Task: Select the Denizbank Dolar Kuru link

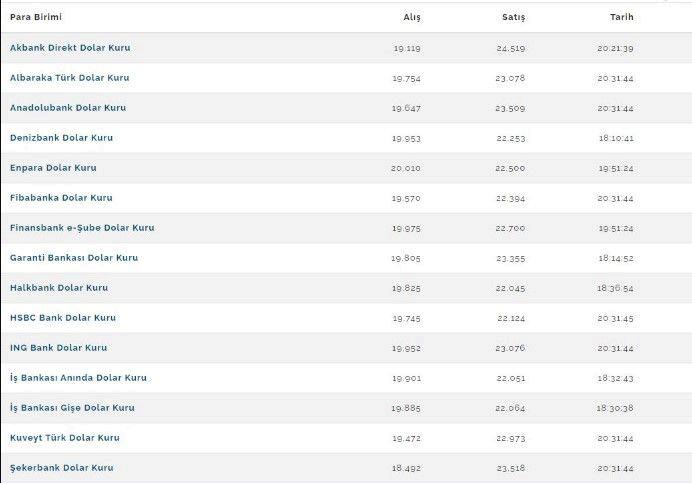Action: pos(61,138)
